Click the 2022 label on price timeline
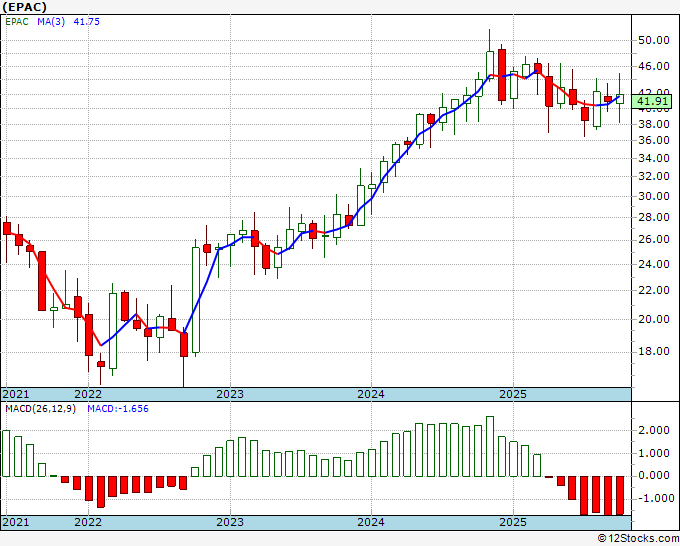This screenshot has height=546, width=680. (88, 394)
